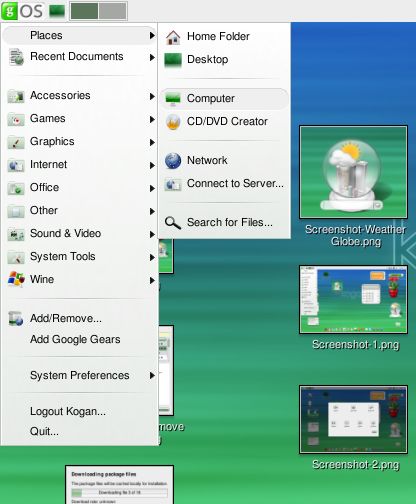Open the gOS main menu logo

click(22, 11)
